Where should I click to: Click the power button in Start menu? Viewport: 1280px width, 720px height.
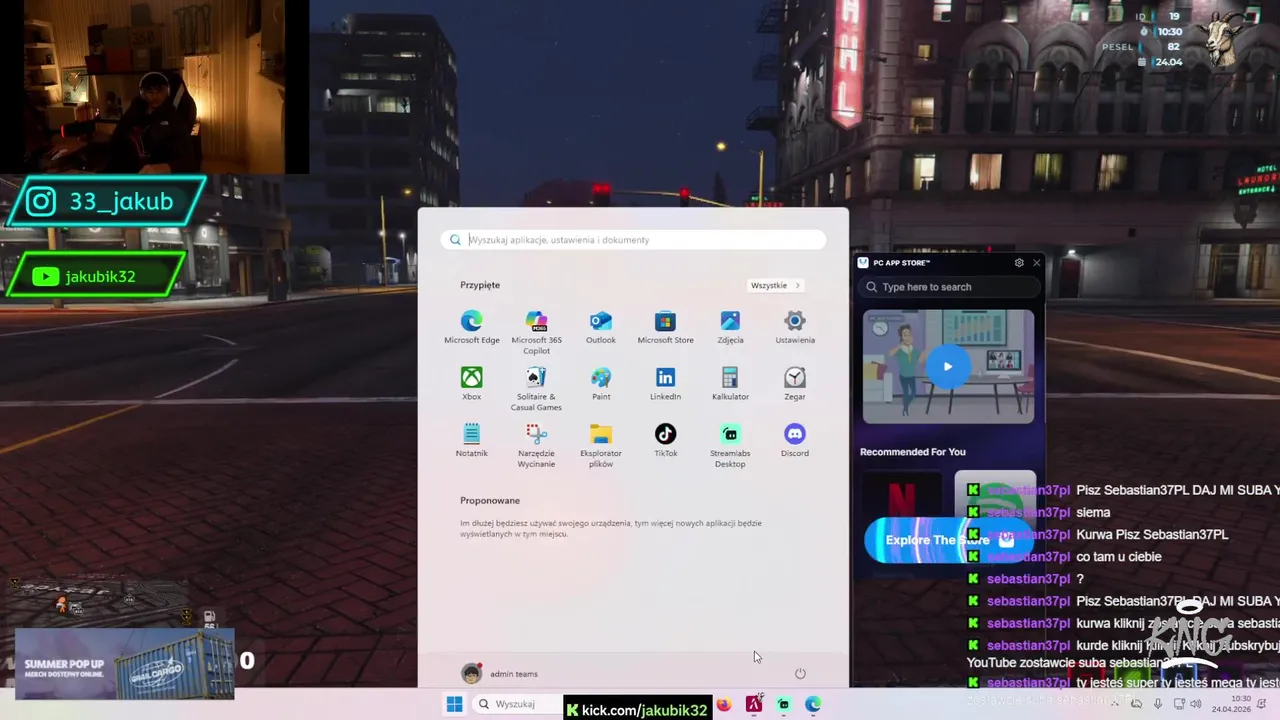click(x=800, y=674)
